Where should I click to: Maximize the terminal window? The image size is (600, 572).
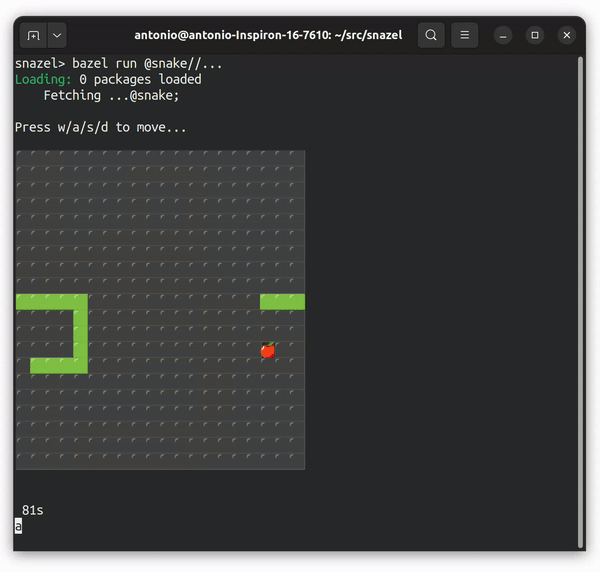(535, 36)
